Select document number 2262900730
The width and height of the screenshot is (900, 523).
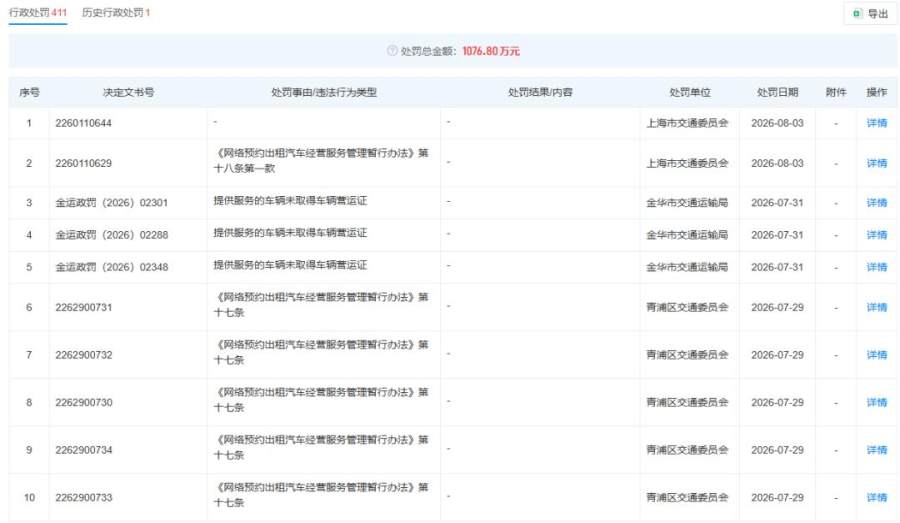tap(84, 402)
